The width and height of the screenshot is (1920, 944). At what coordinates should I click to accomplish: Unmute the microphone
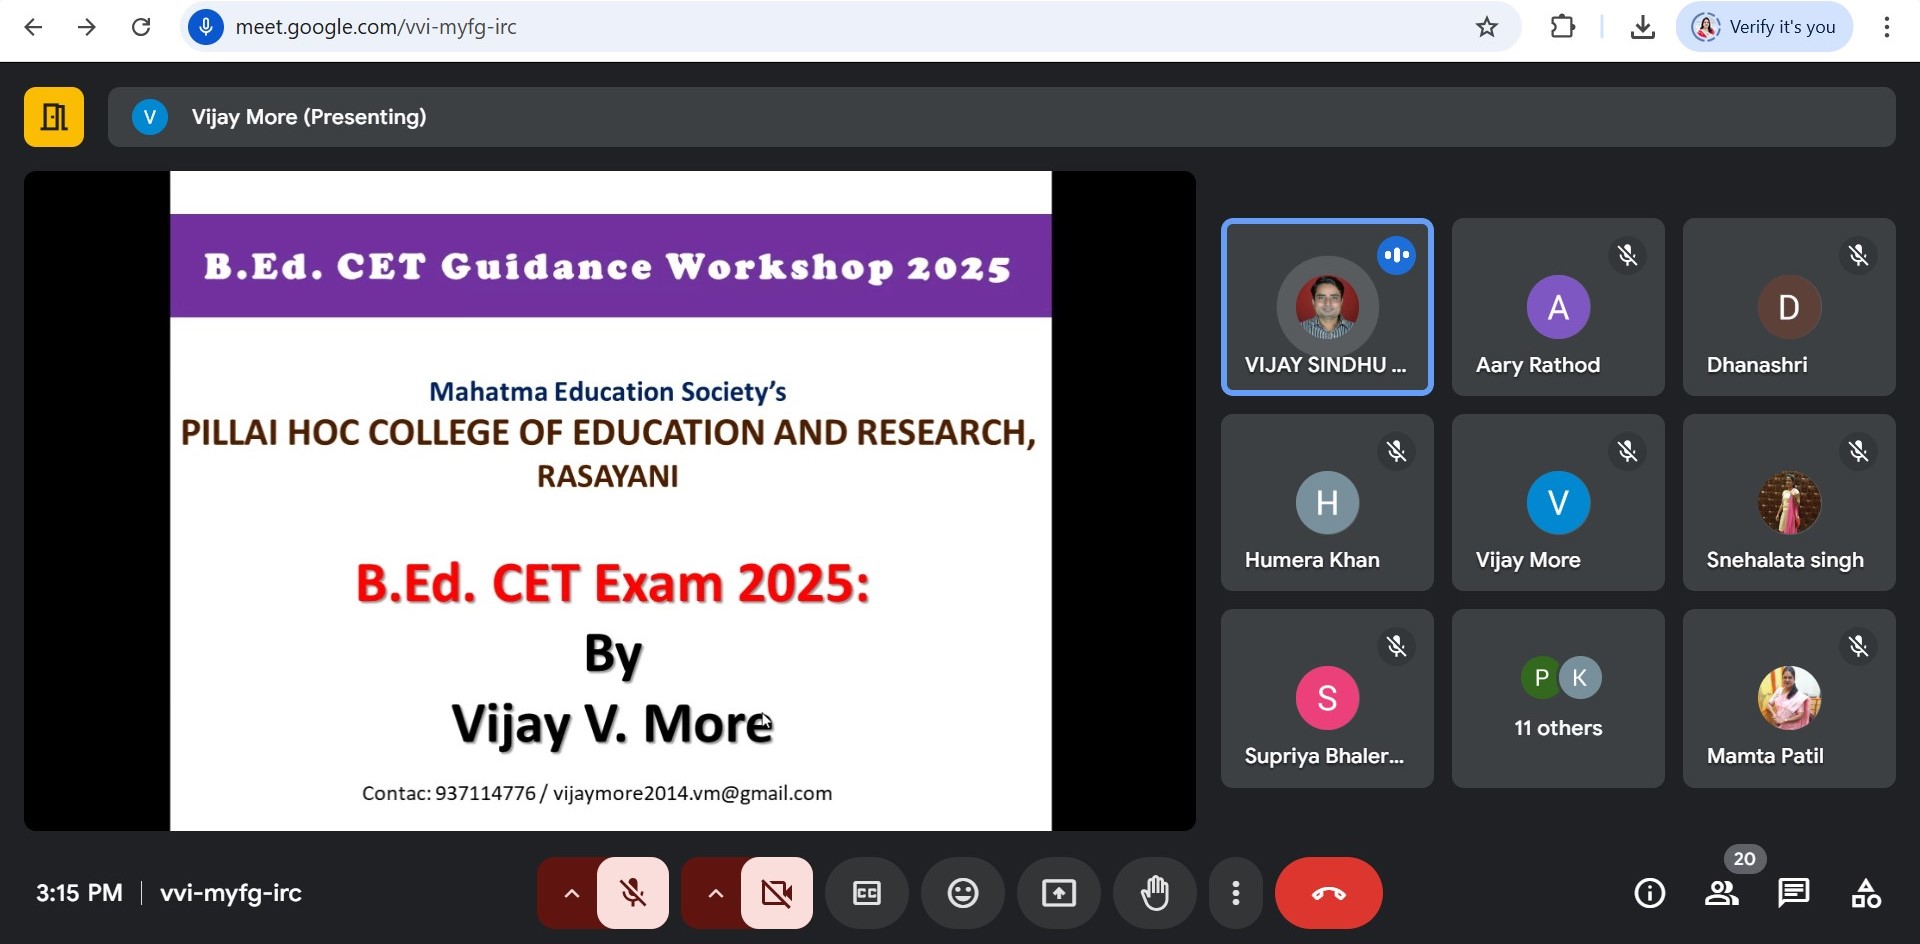pos(633,893)
